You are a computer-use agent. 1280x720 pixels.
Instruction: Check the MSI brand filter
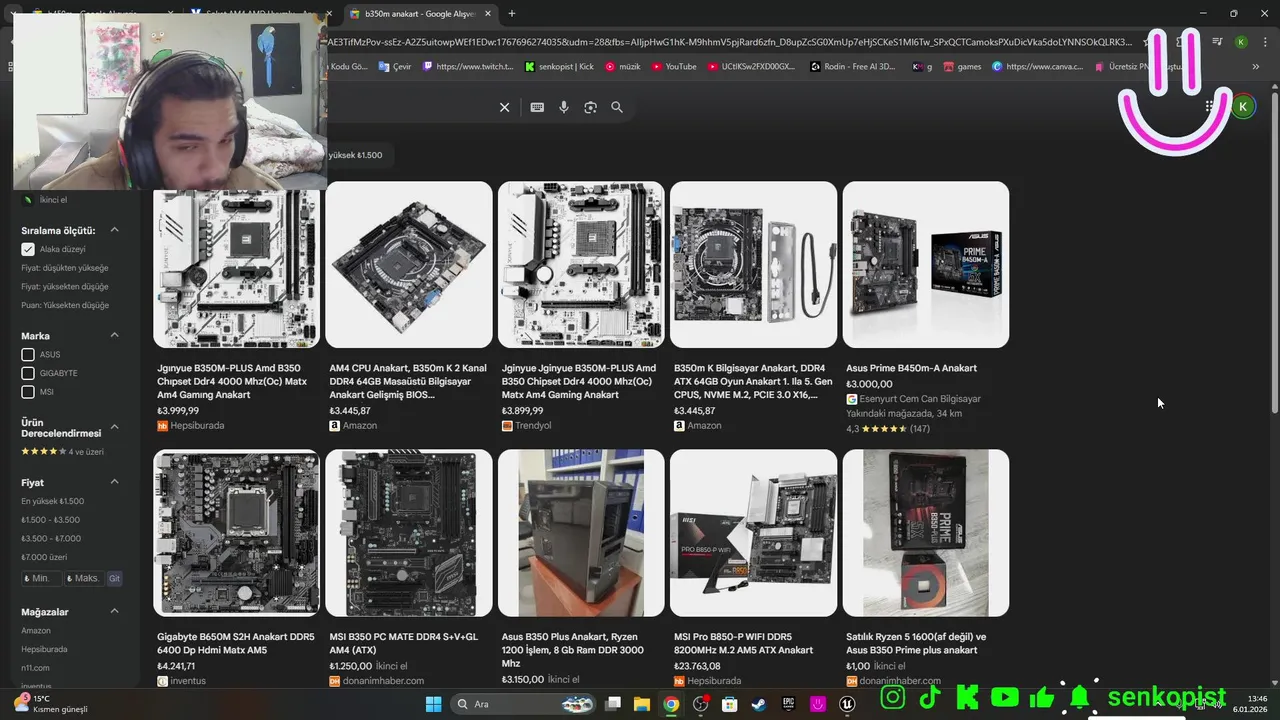28,392
